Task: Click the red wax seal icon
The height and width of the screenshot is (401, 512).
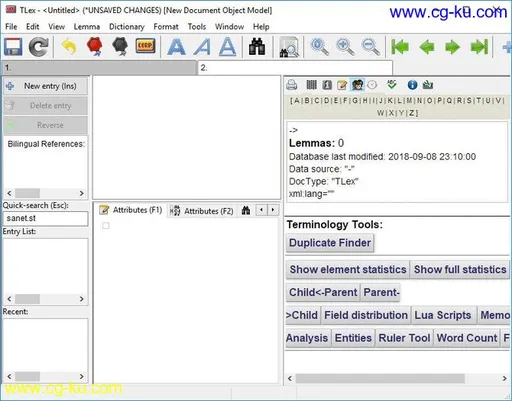Action: coord(95,46)
